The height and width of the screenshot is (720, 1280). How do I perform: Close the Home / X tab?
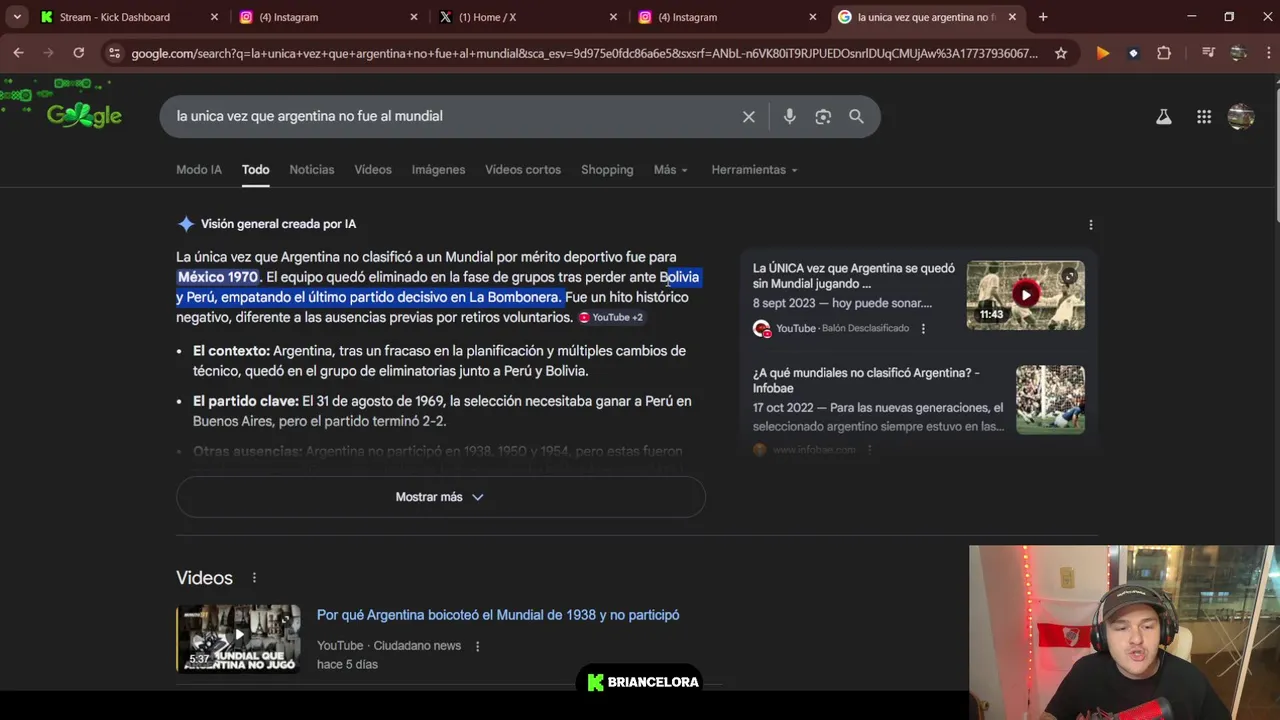(614, 17)
